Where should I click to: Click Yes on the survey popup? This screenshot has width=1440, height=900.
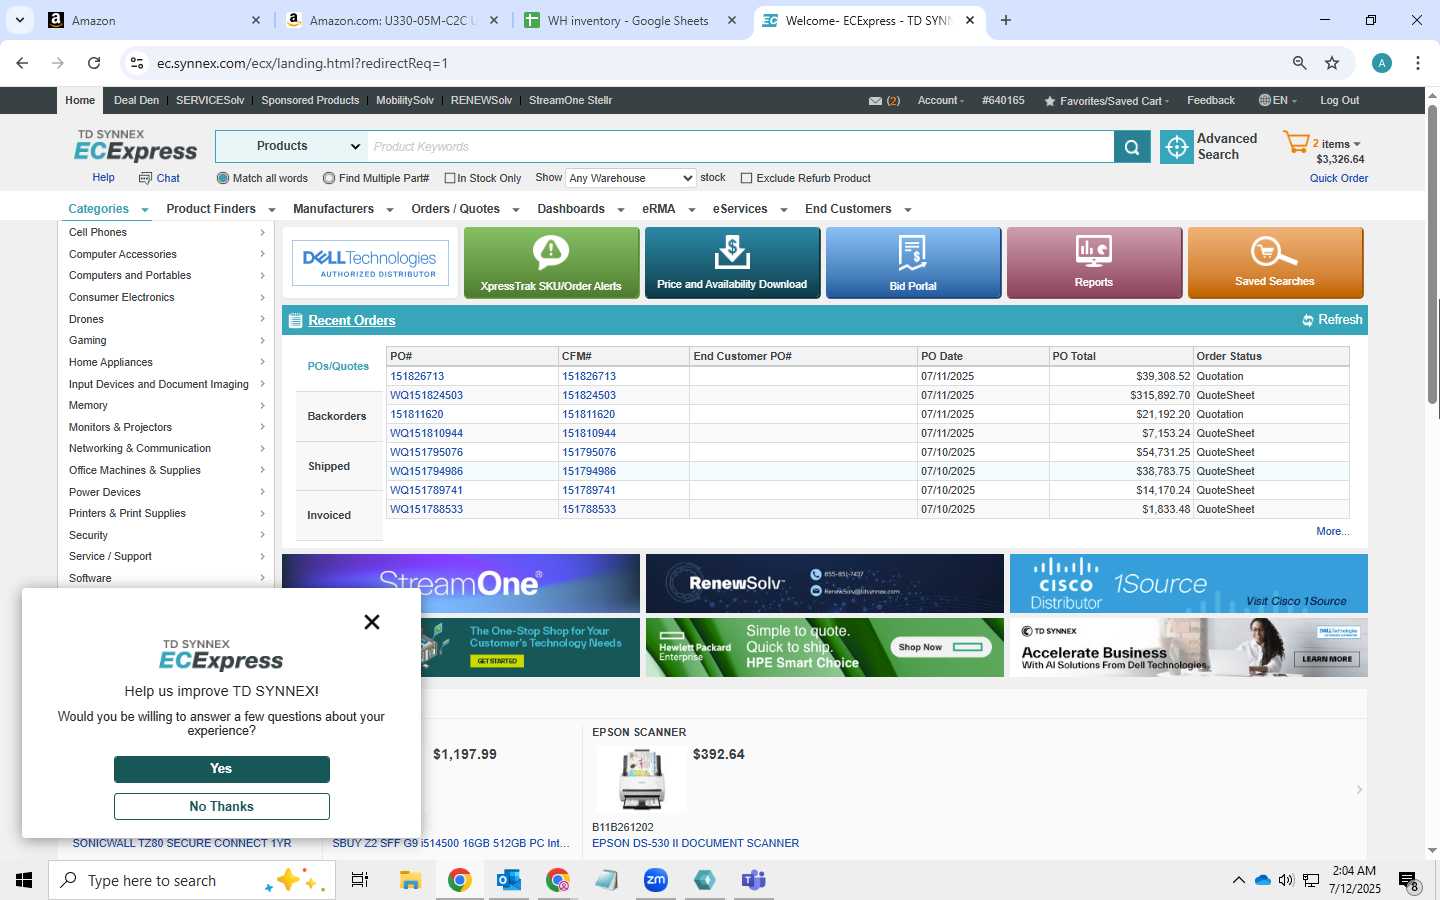coord(221,769)
